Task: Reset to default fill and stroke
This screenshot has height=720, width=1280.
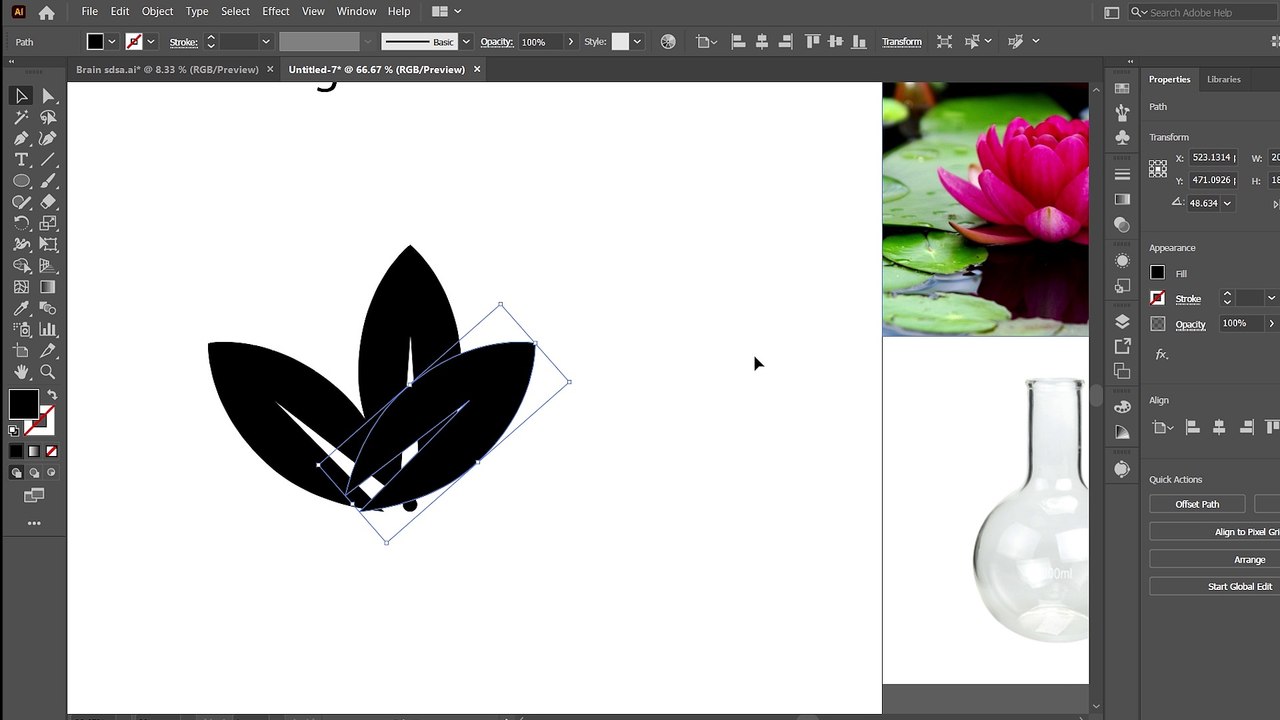Action: coord(14,431)
